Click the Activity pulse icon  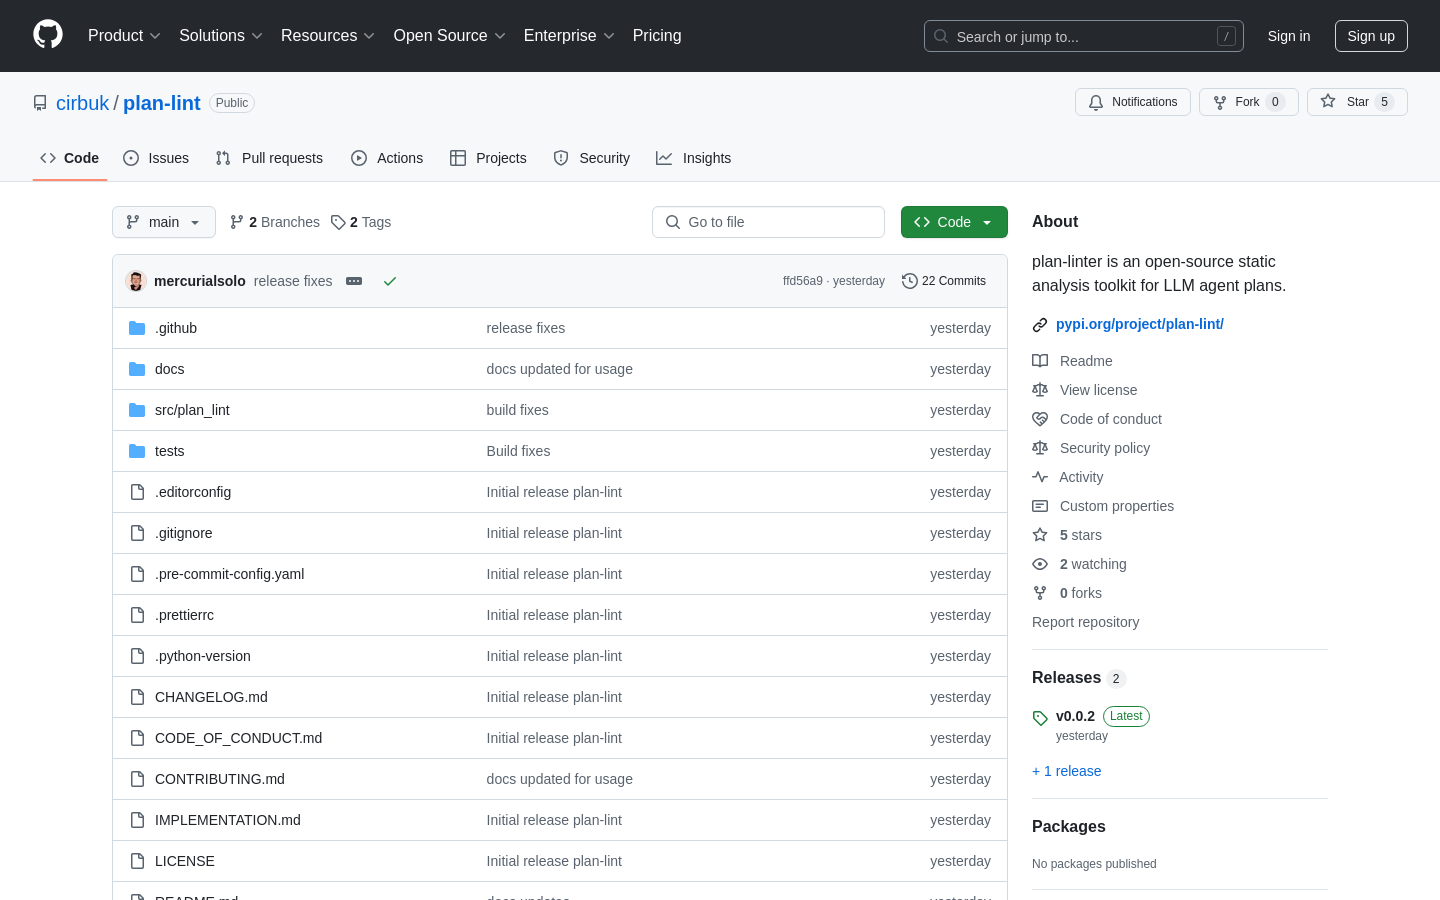click(x=1040, y=477)
